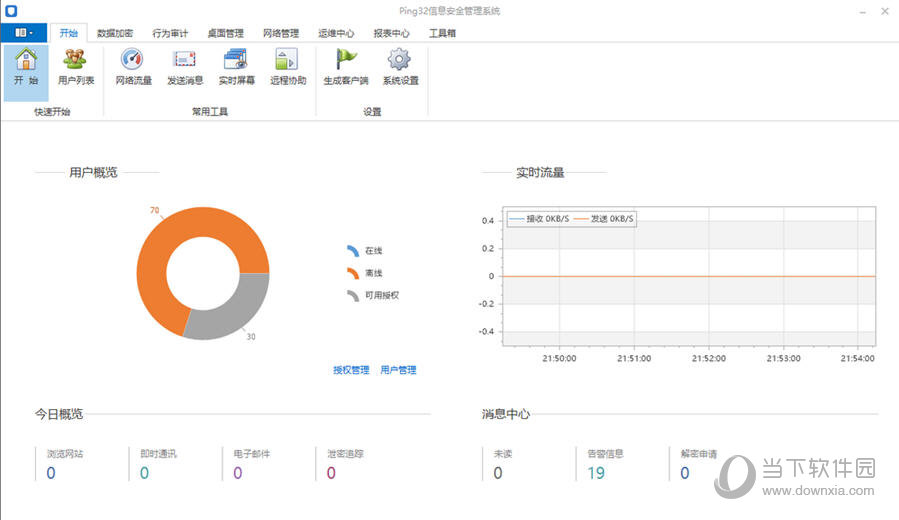Screen dimensions: 899x520
Task: Click the 告警信息 count 19
Action: [596, 473]
